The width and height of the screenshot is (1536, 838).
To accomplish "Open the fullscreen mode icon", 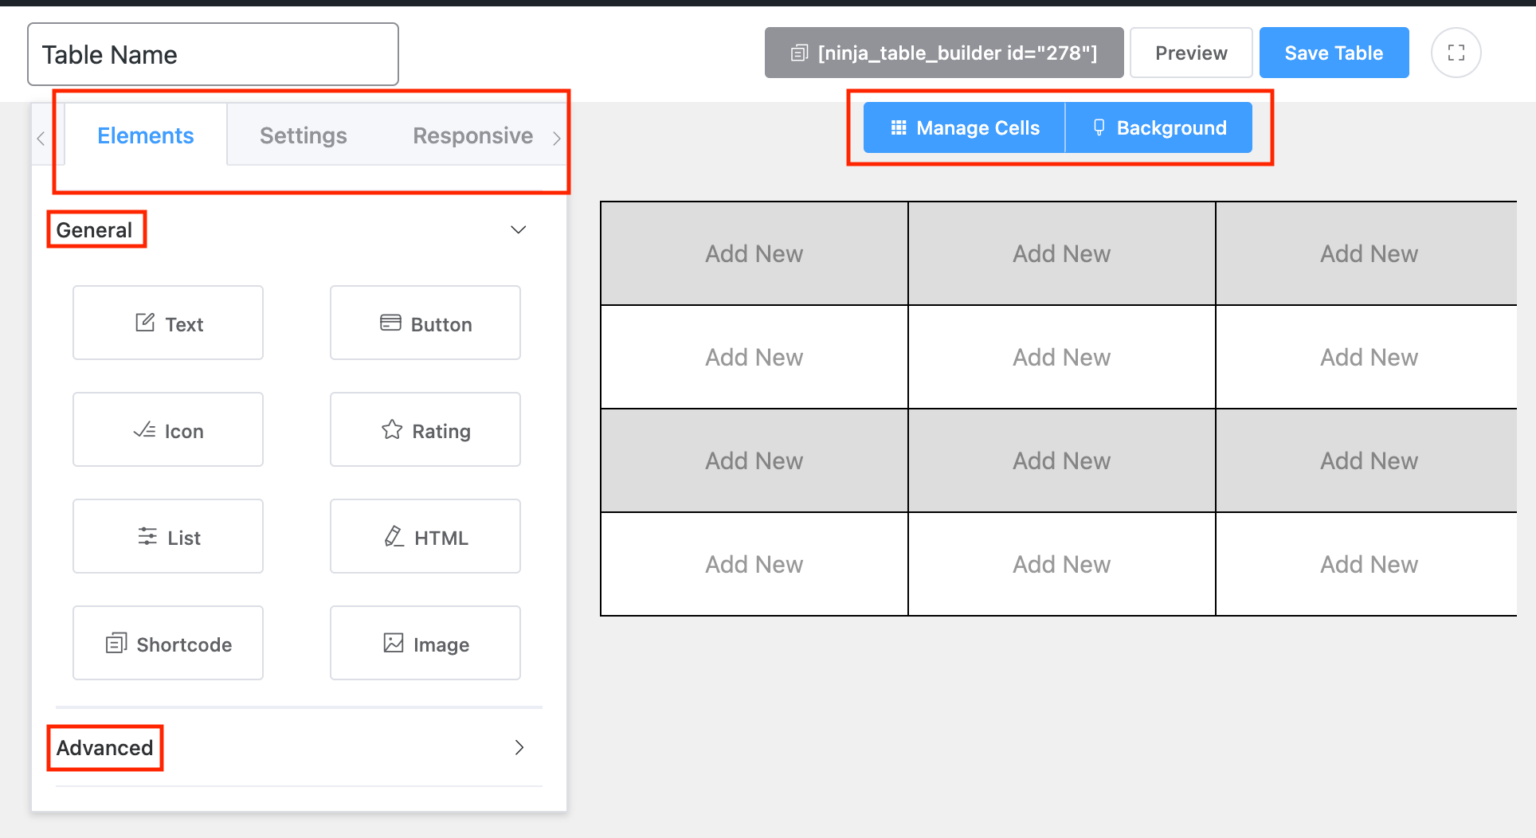I will click(x=1456, y=52).
